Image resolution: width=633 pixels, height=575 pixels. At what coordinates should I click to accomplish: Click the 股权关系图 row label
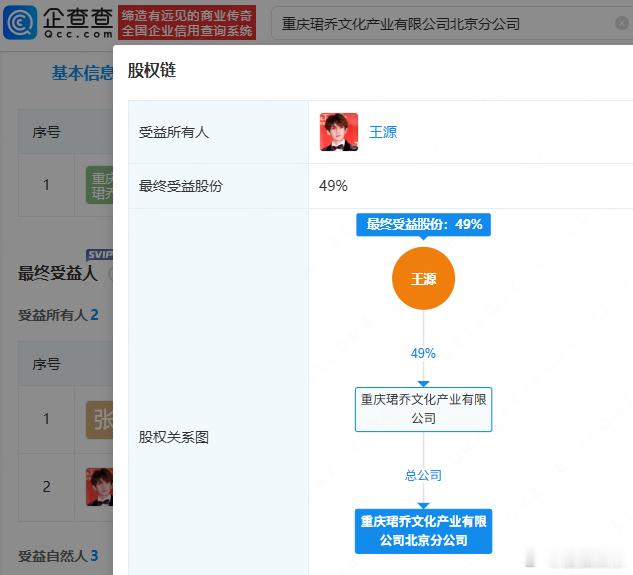coord(174,437)
